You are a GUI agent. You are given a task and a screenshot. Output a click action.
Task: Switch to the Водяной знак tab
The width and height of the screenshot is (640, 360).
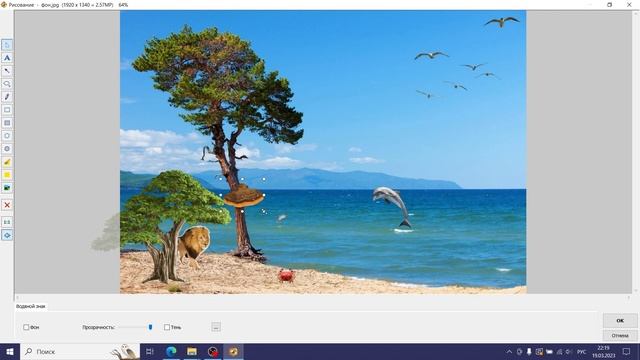31,306
